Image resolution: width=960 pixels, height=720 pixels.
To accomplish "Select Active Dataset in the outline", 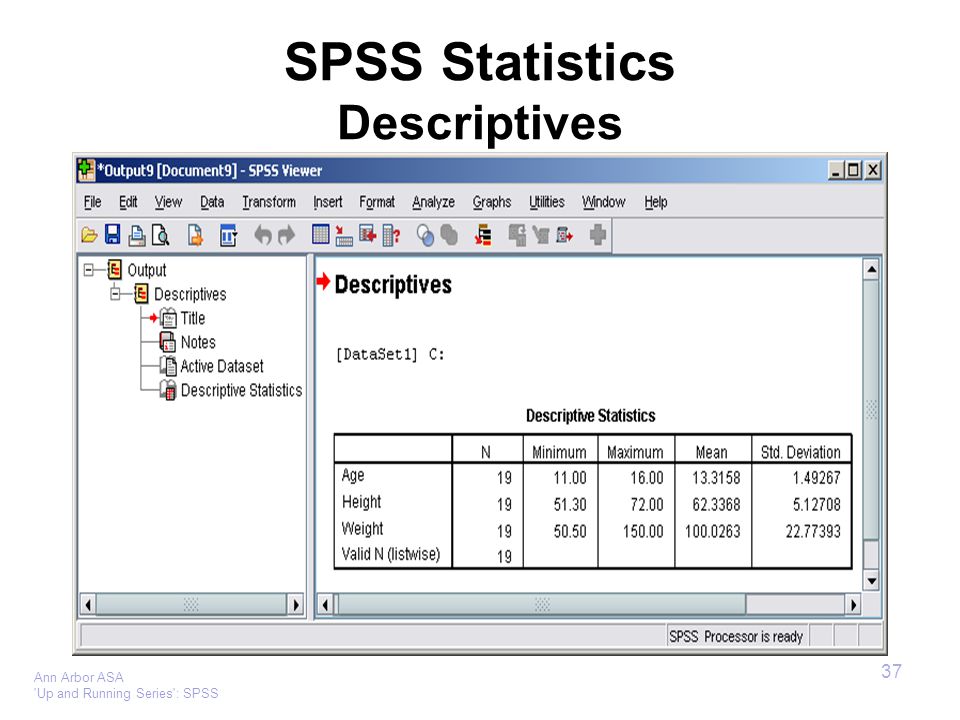I will point(222,366).
